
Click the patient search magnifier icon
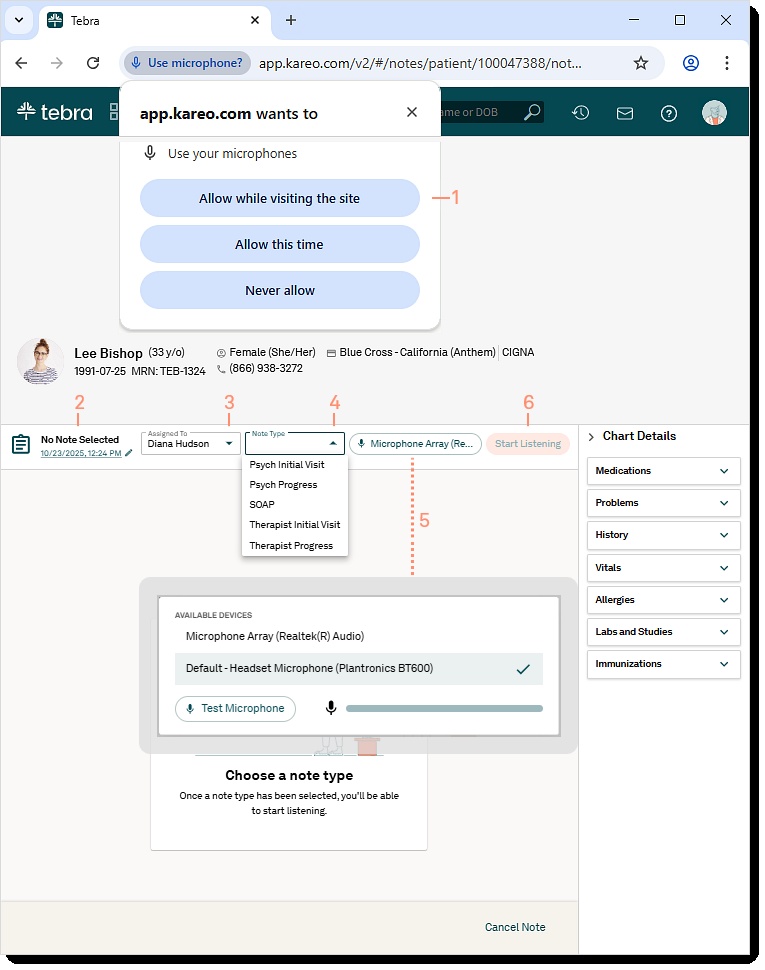coord(532,112)
